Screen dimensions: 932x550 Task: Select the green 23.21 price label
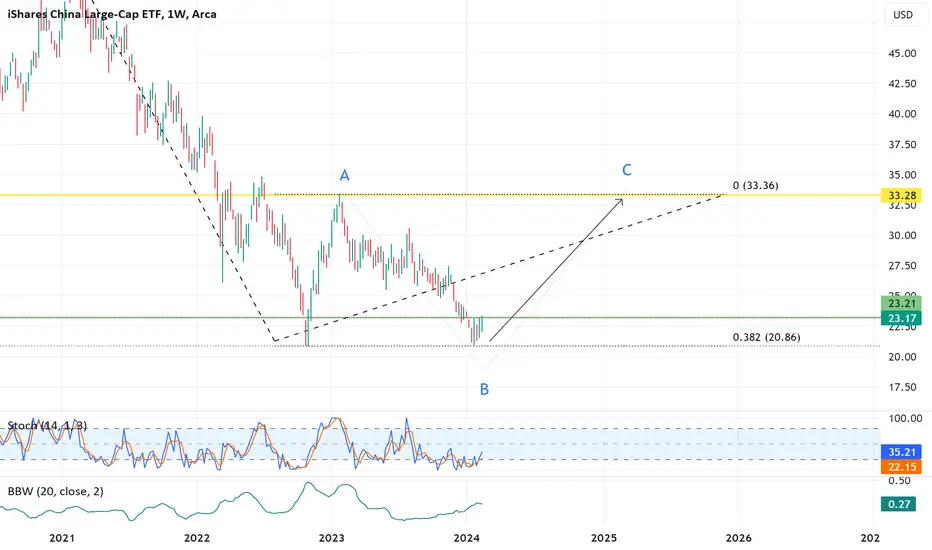coord(901,304)
